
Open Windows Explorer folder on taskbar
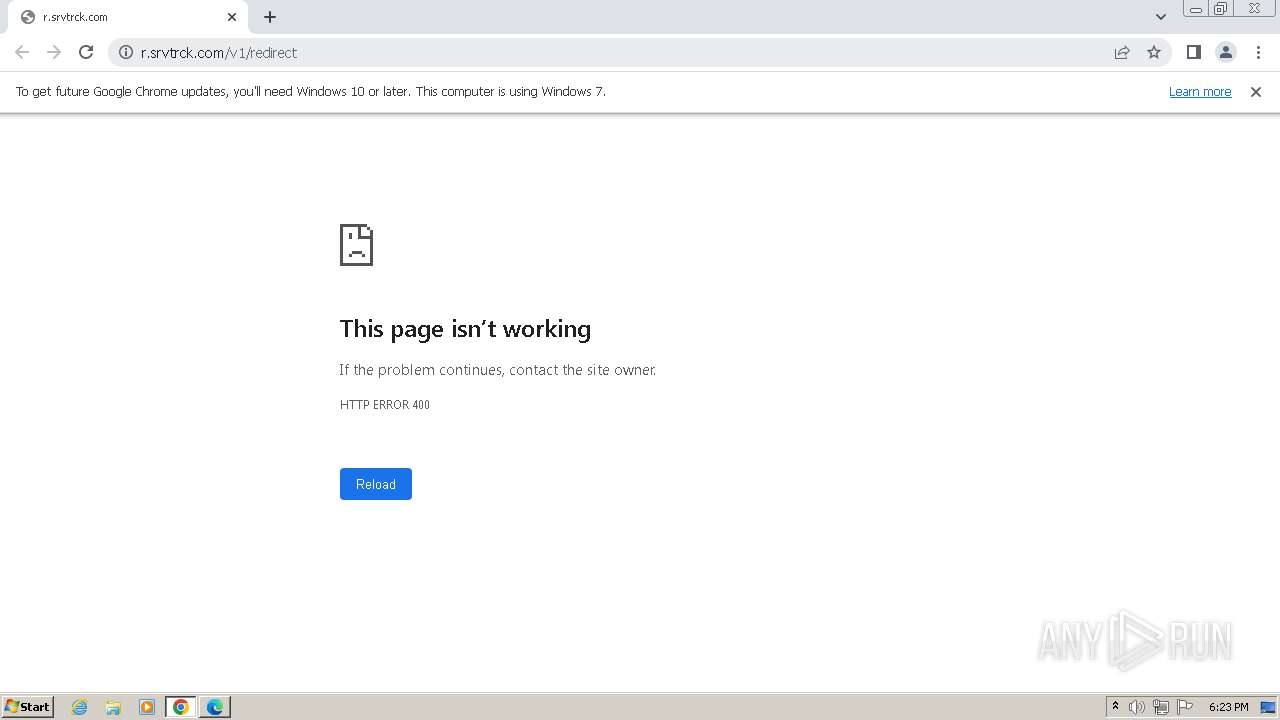113,707
